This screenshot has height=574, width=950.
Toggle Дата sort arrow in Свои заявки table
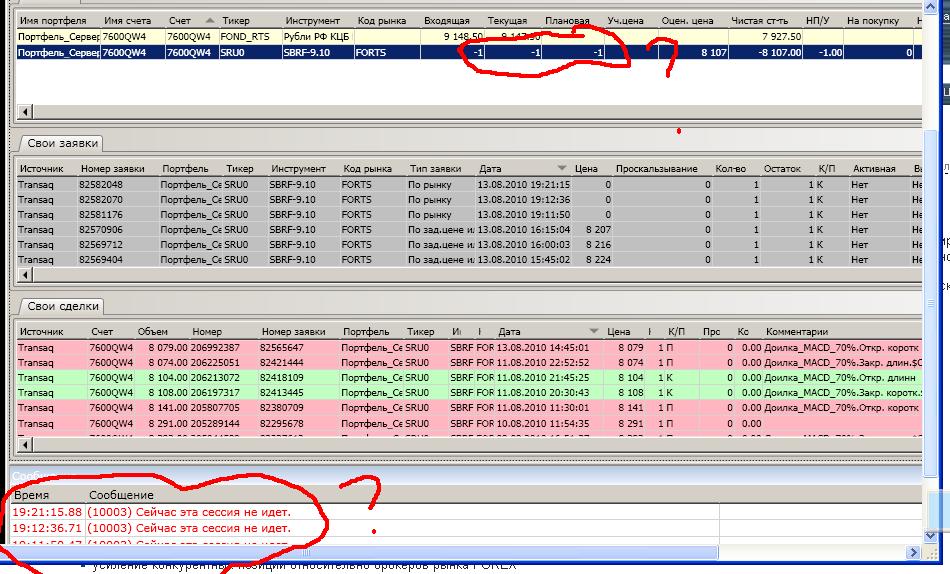click(x=562, y=169)
